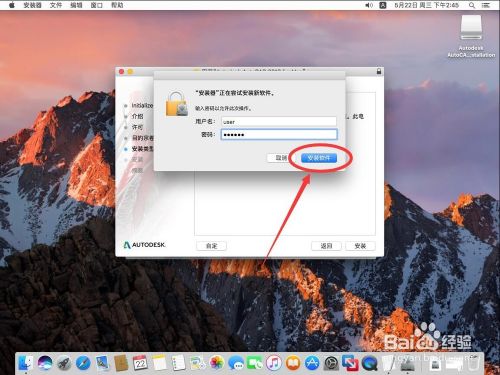This screenshot has height=375, width=500.
Task: Click volume icon in menu bar
Action: (369, 5)
